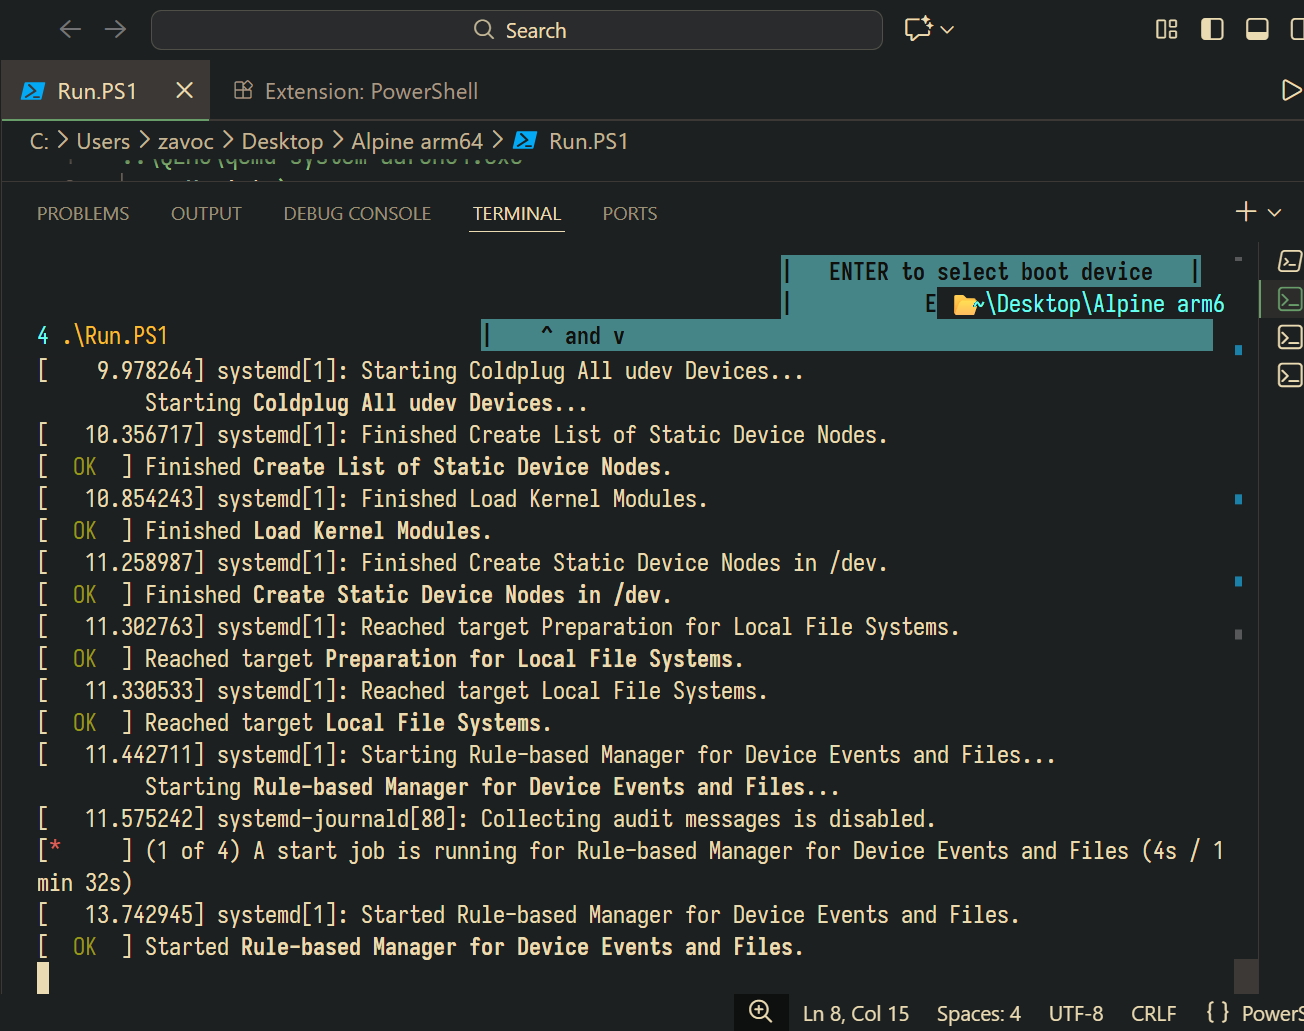This screenshot has width=1304, height=1031.
Task: Click the Run script play button
Action: tap(1291, 90)
